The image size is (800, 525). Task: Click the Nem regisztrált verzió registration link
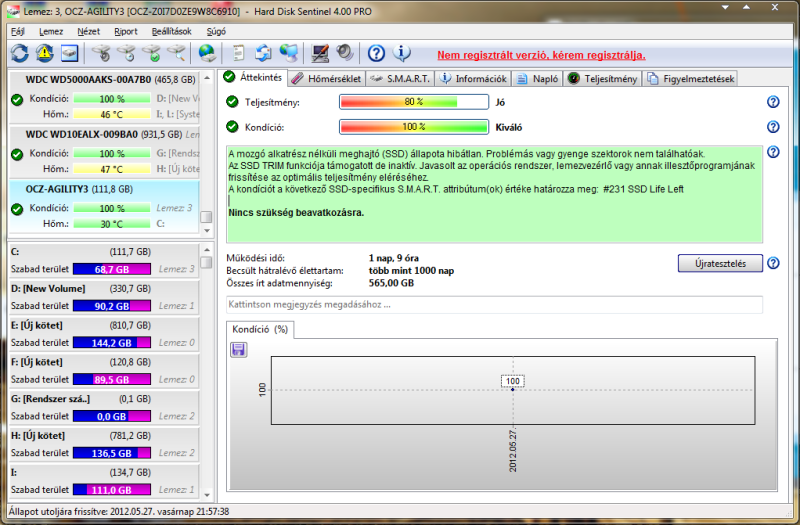pyautogui.click(x=541, y=55)
